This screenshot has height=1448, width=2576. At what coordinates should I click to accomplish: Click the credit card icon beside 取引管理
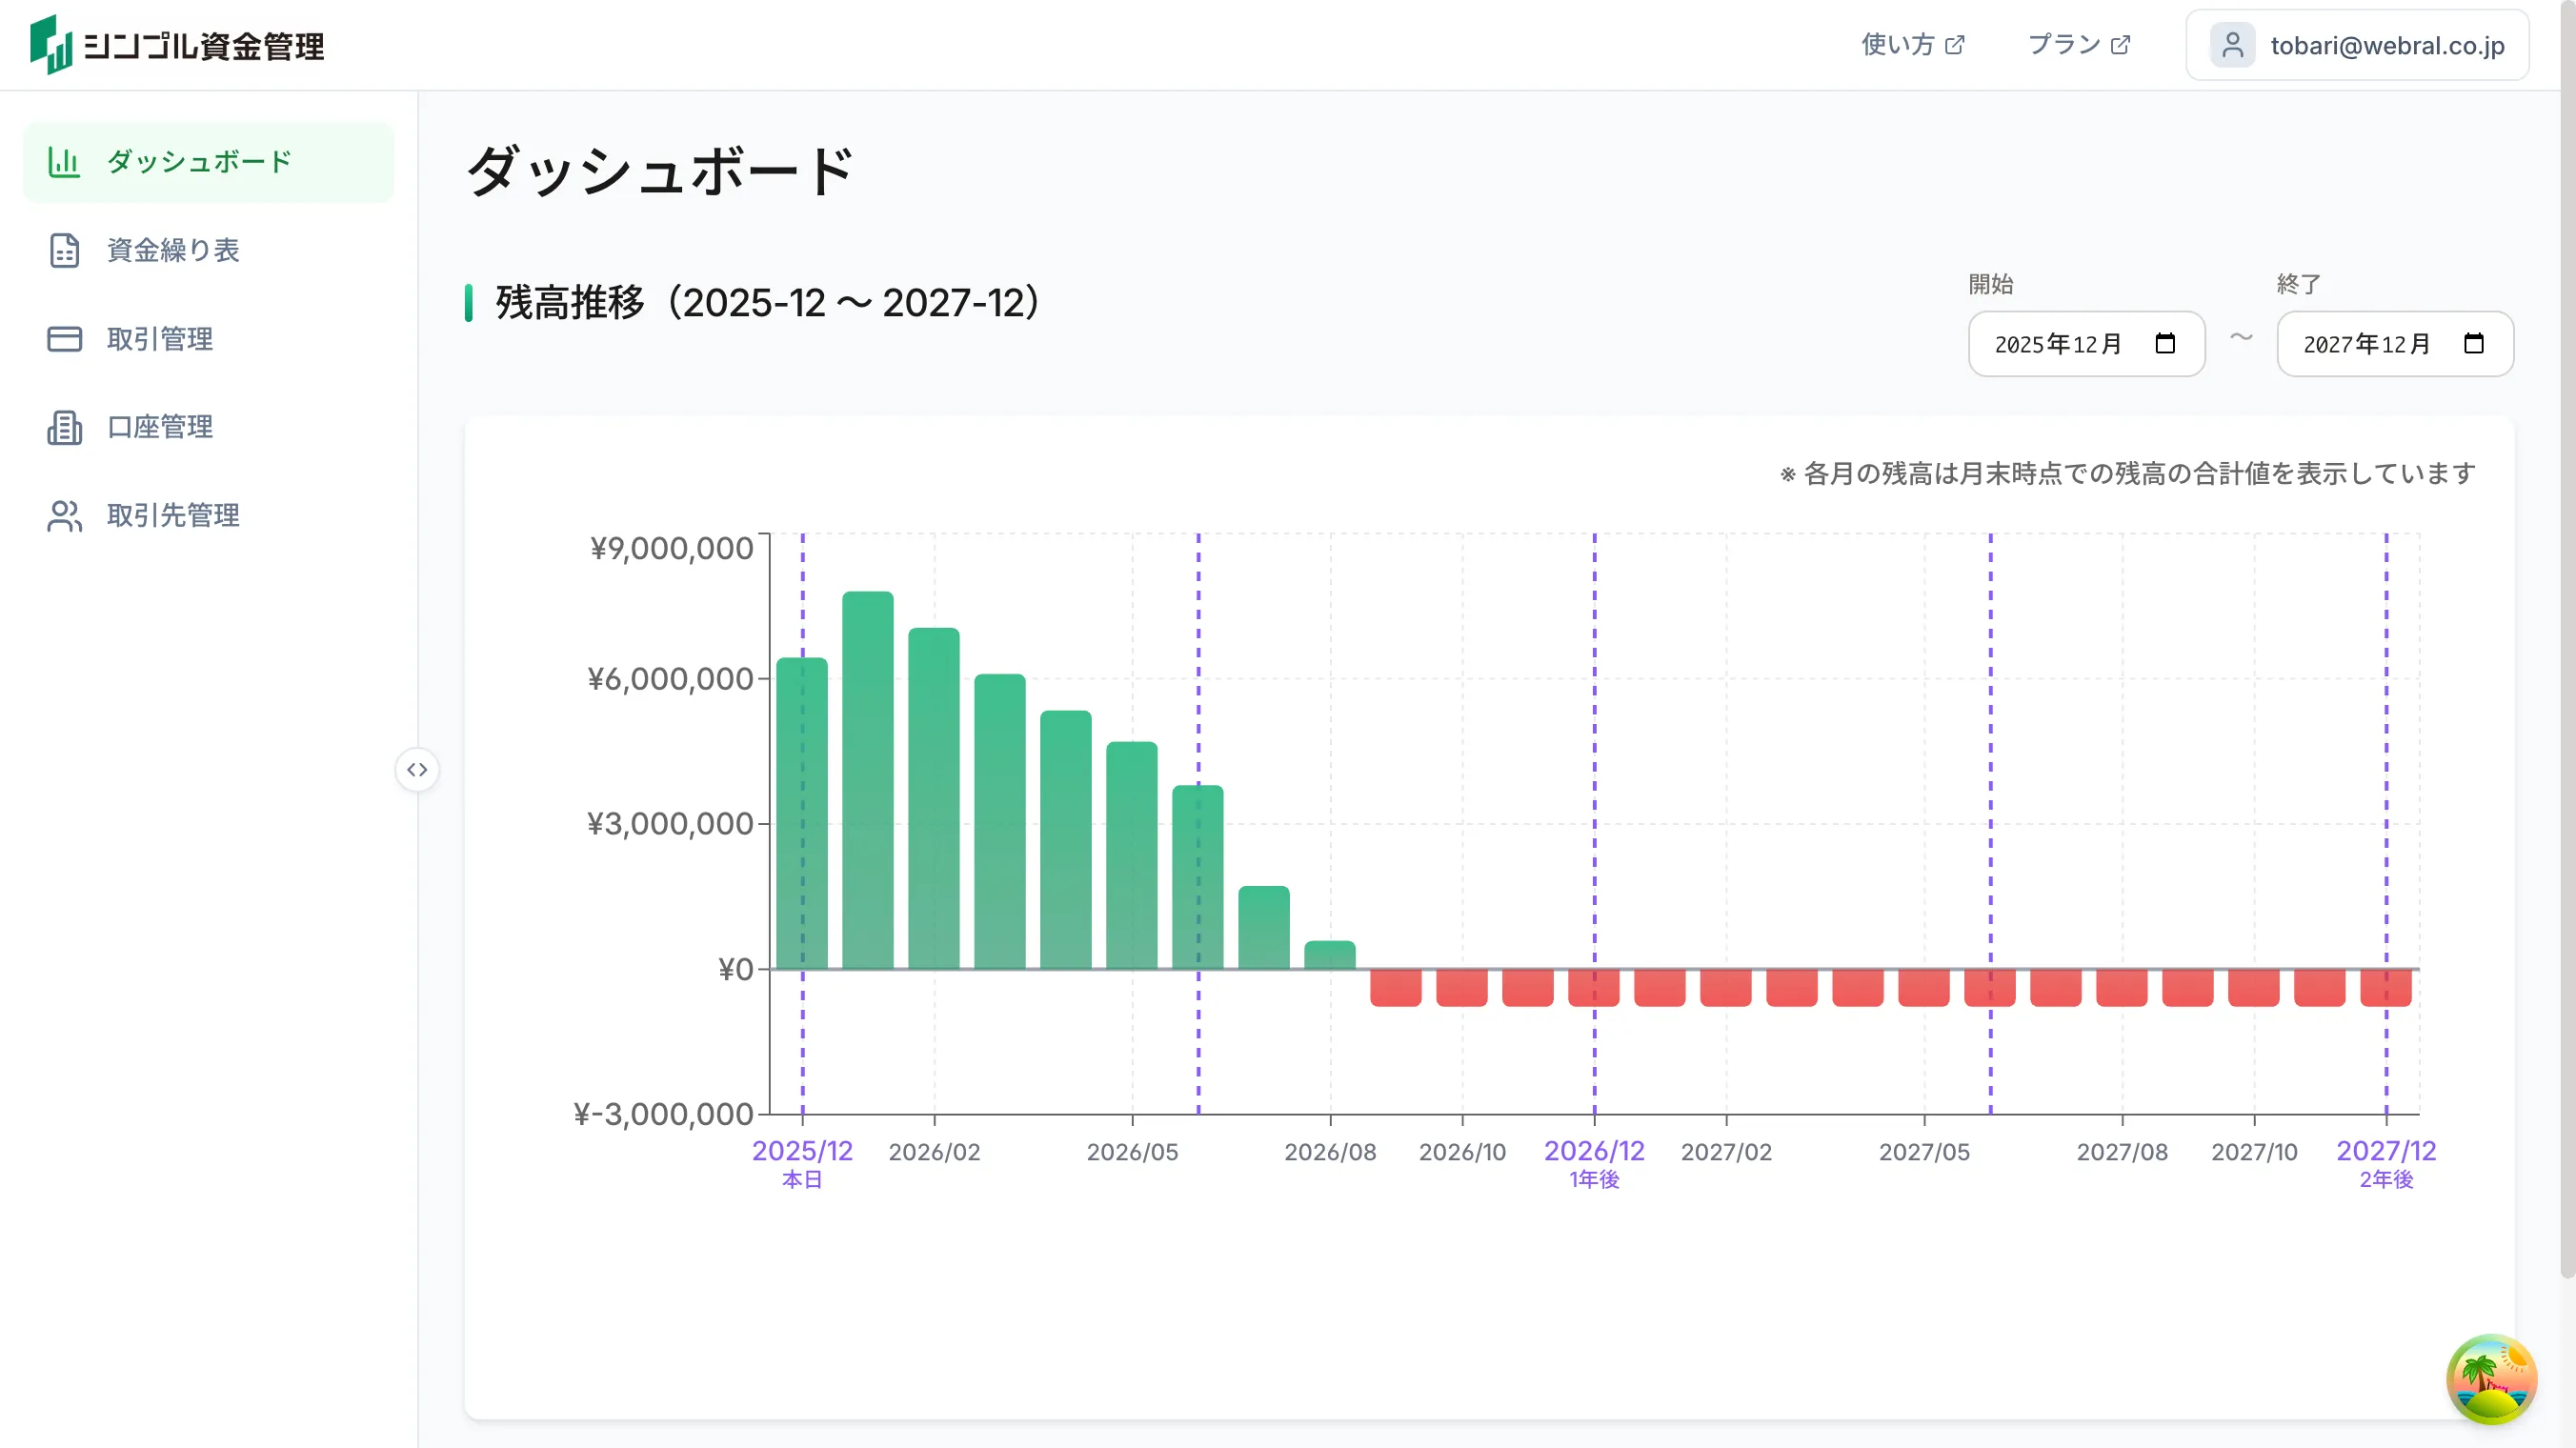coord(64,339)
